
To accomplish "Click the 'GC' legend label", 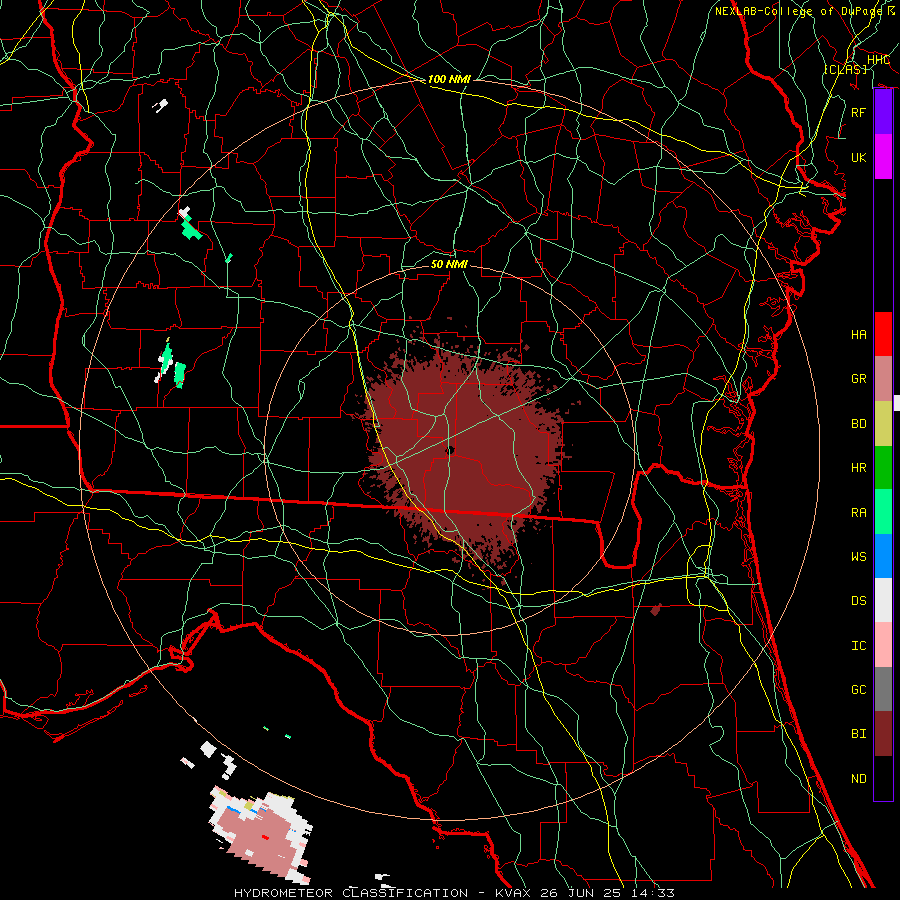I will click(x=858, y=690).
